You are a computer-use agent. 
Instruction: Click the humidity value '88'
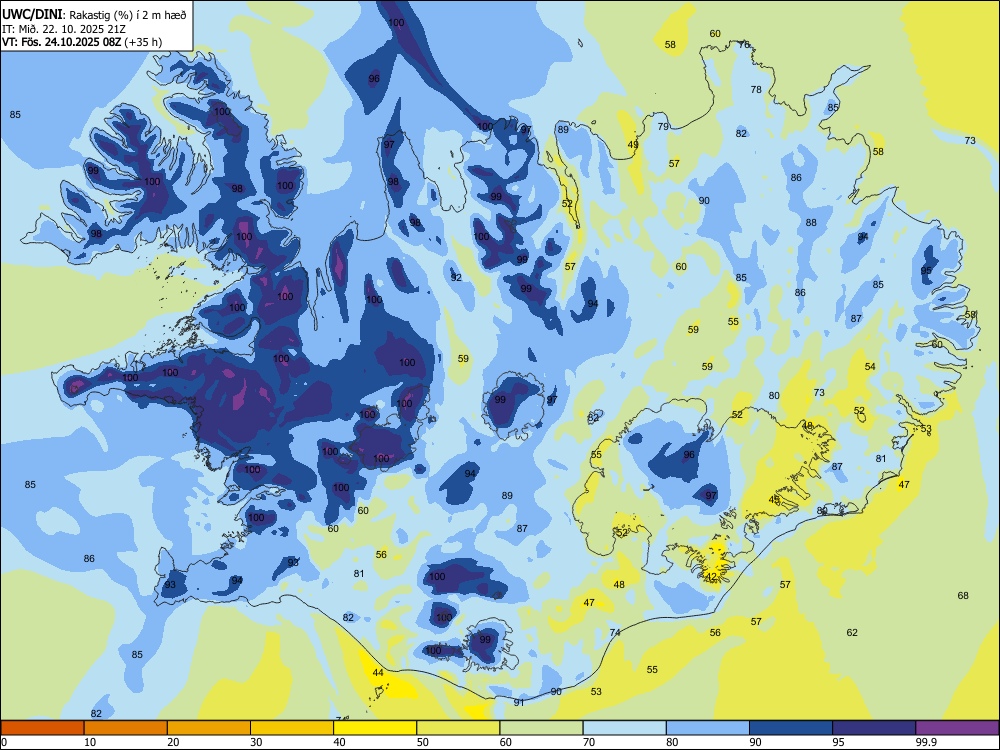(x=811, y=223)
